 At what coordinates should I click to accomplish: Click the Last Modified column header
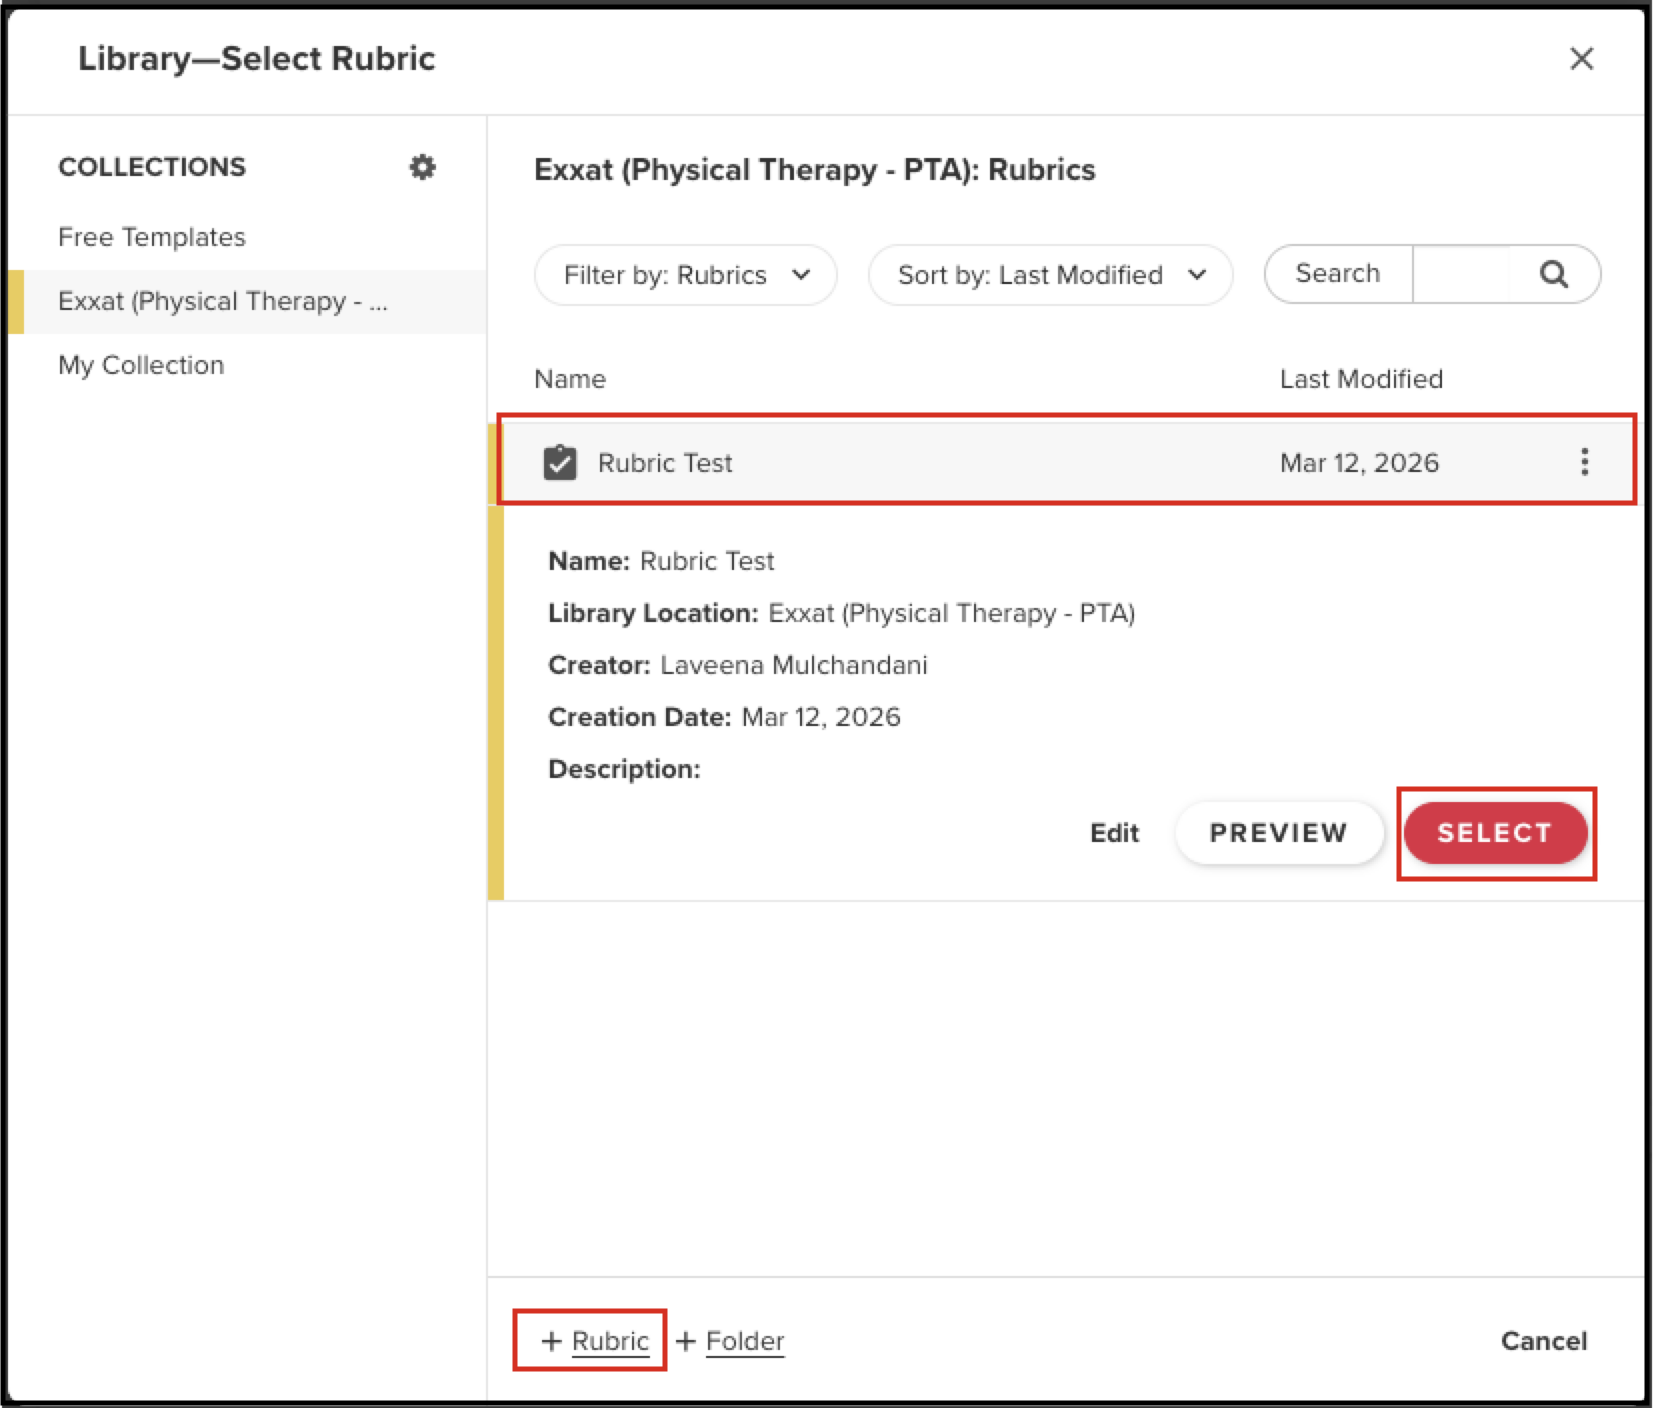[1361, 379]
